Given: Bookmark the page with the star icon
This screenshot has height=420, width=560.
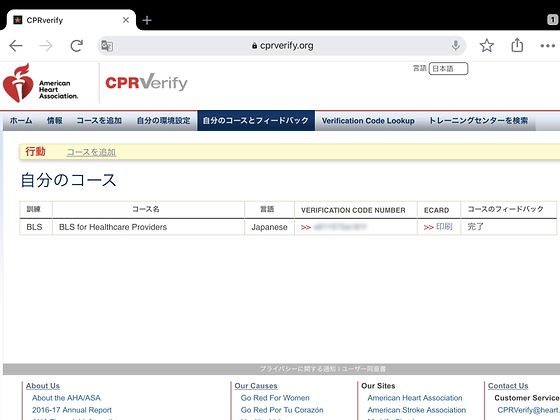Looking at the screenshot, I should pos(486,46).
